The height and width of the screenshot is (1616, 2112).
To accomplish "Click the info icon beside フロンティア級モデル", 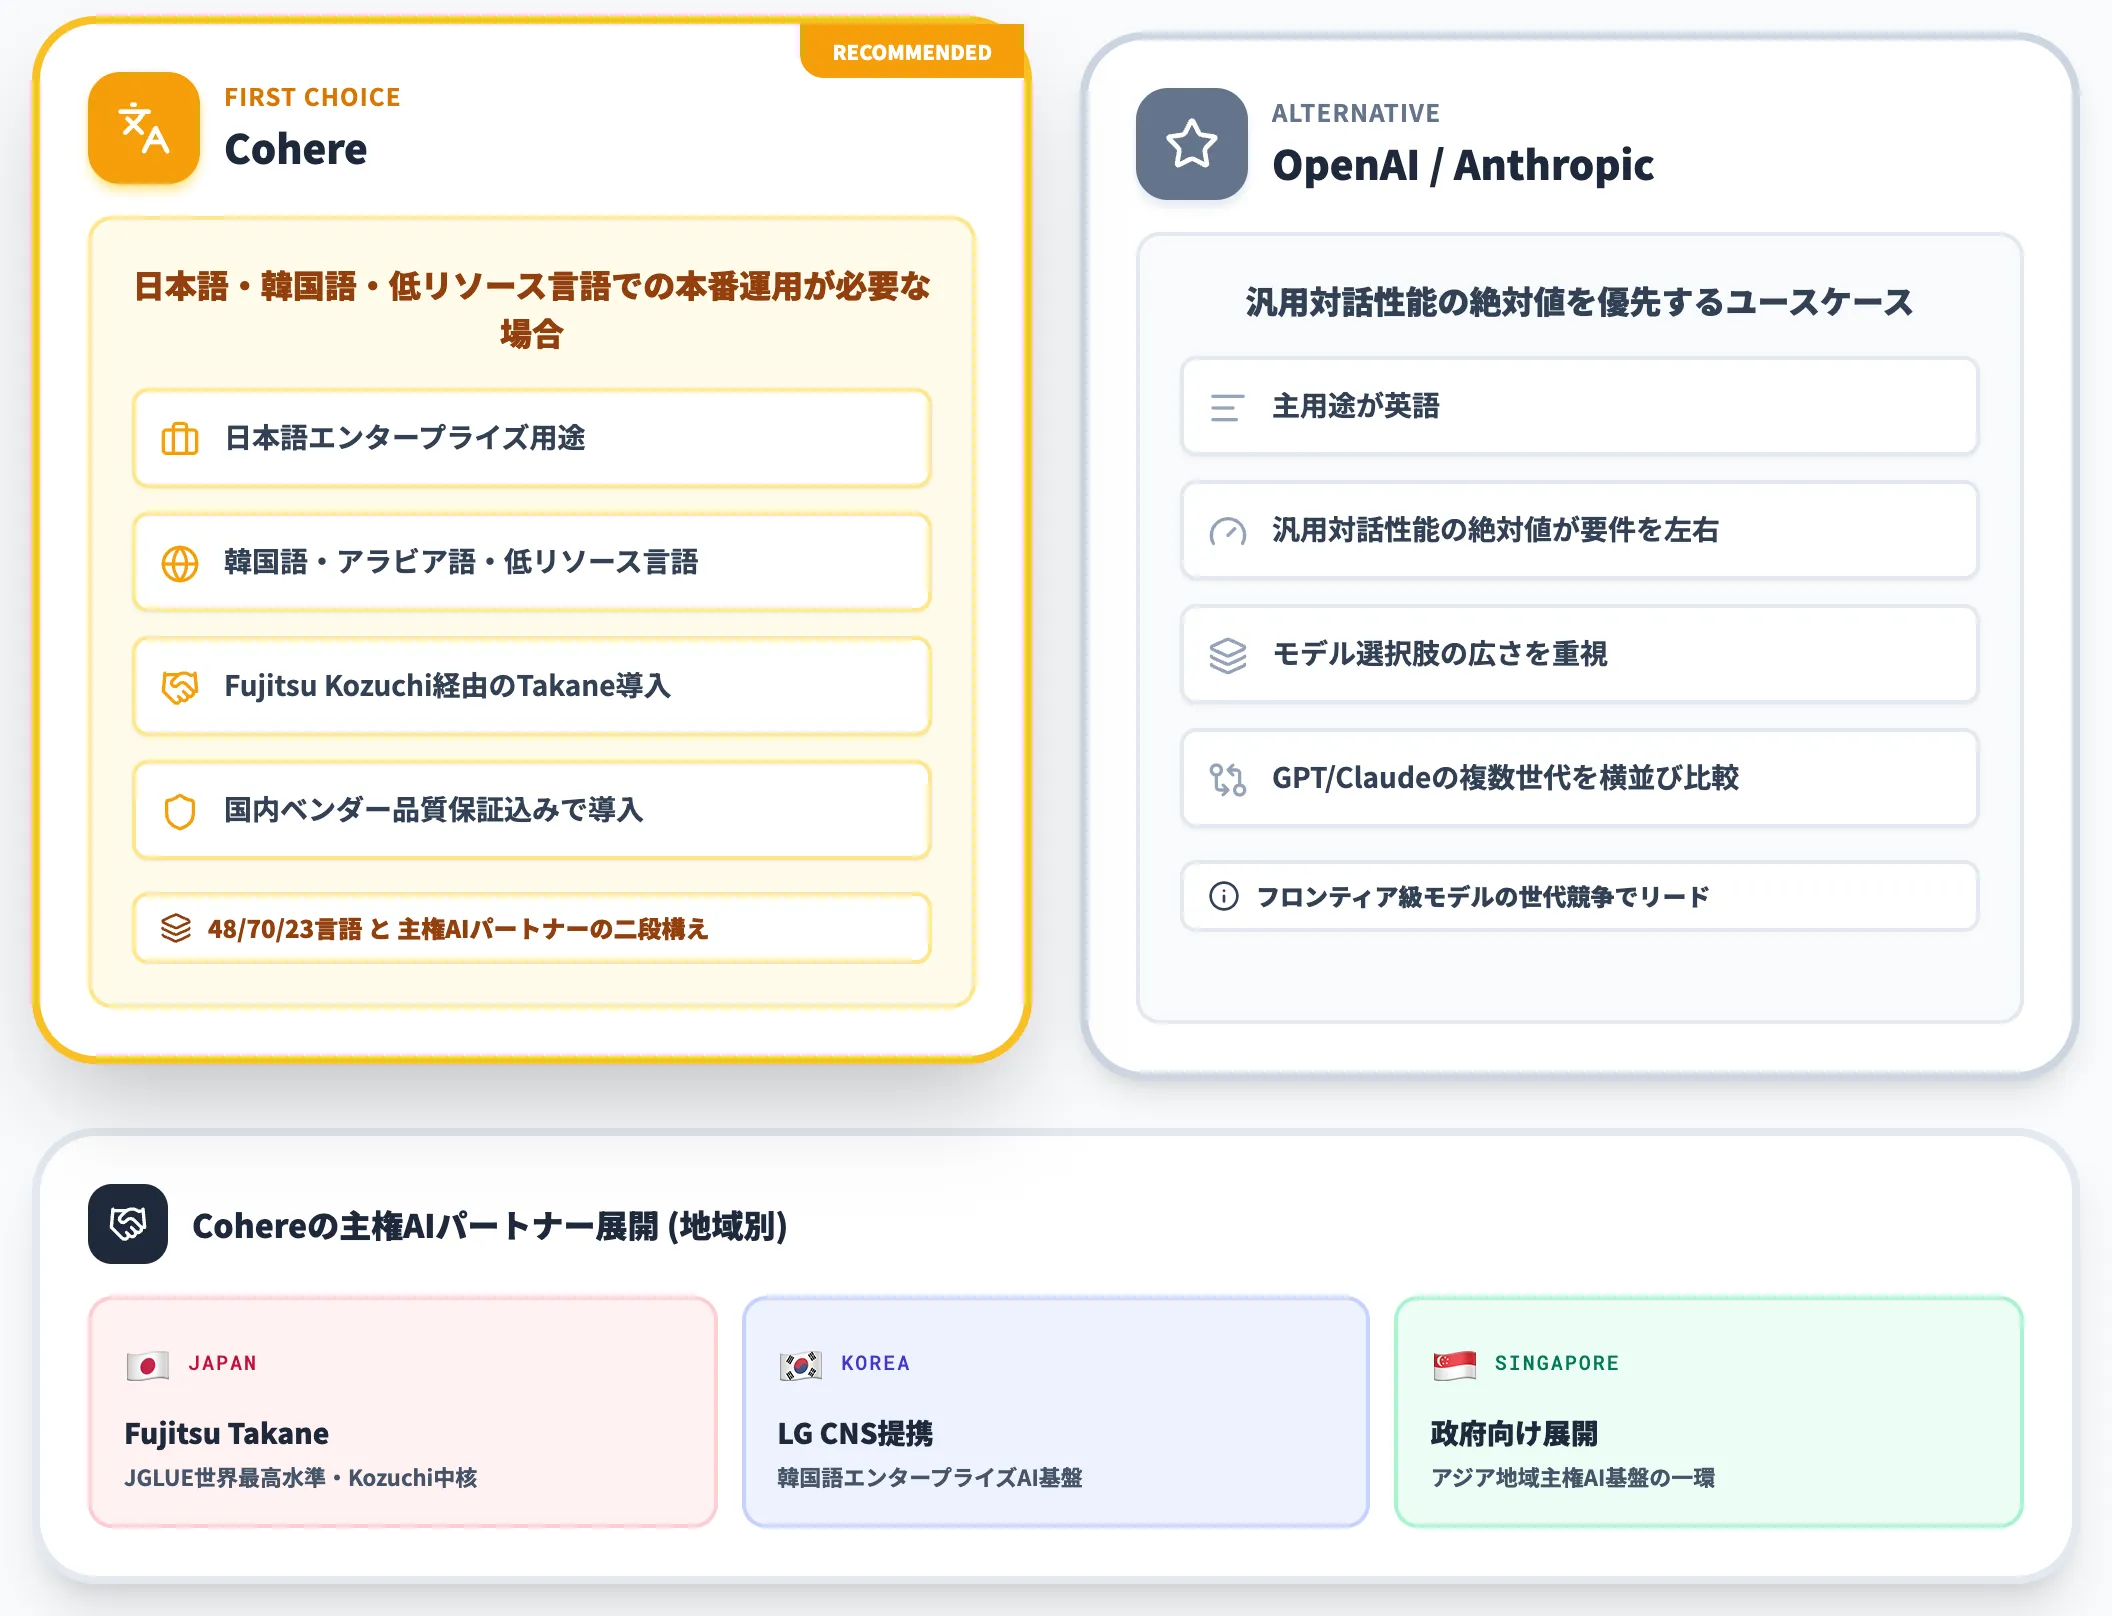I will tap(1224, 896).
